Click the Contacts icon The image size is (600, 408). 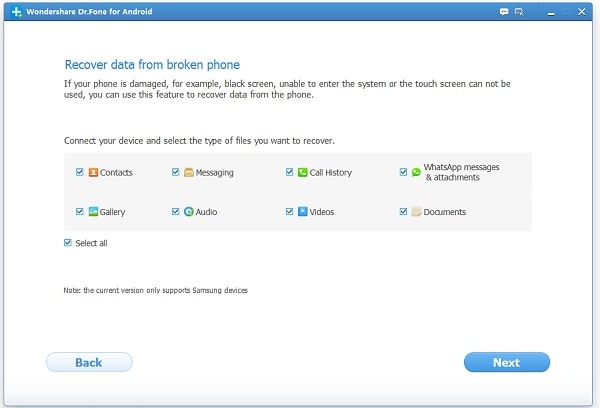(x=93, y=172)
